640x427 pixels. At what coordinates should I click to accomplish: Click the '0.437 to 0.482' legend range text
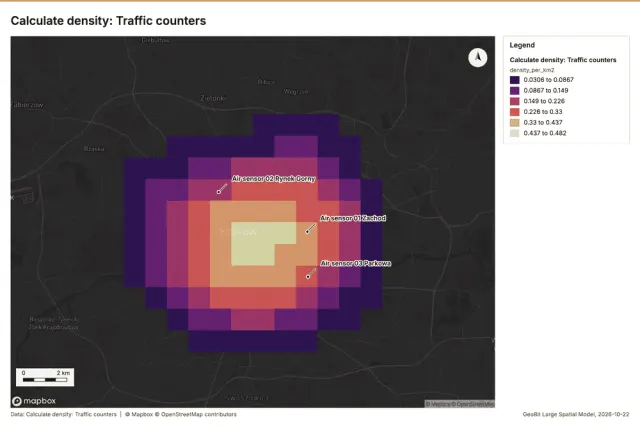point(545,133)
